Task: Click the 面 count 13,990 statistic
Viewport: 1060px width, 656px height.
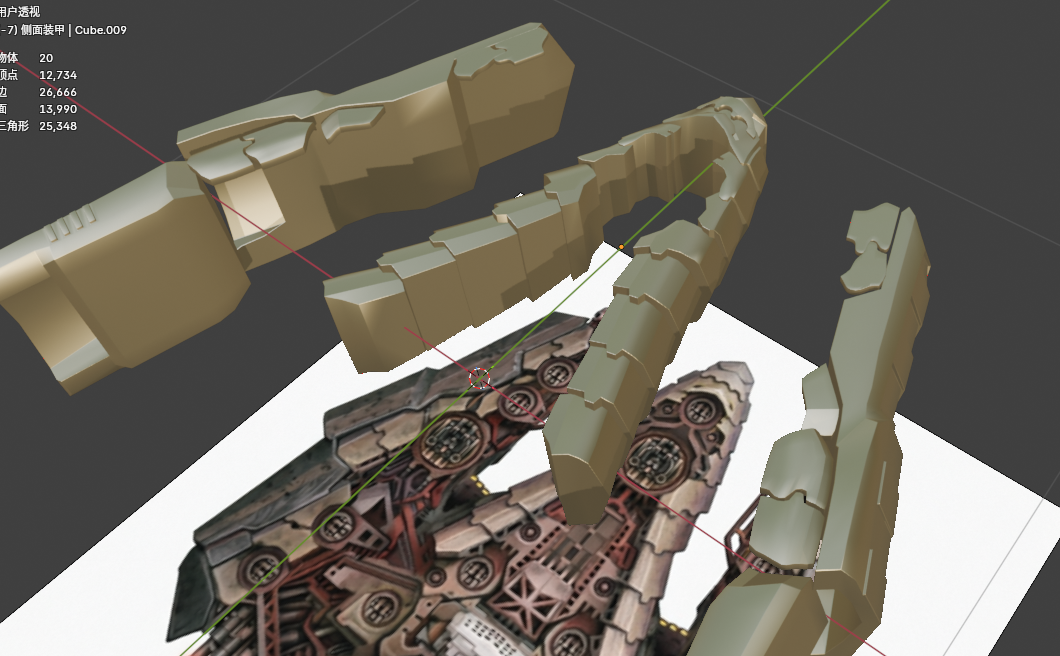Action: [58, 109]
